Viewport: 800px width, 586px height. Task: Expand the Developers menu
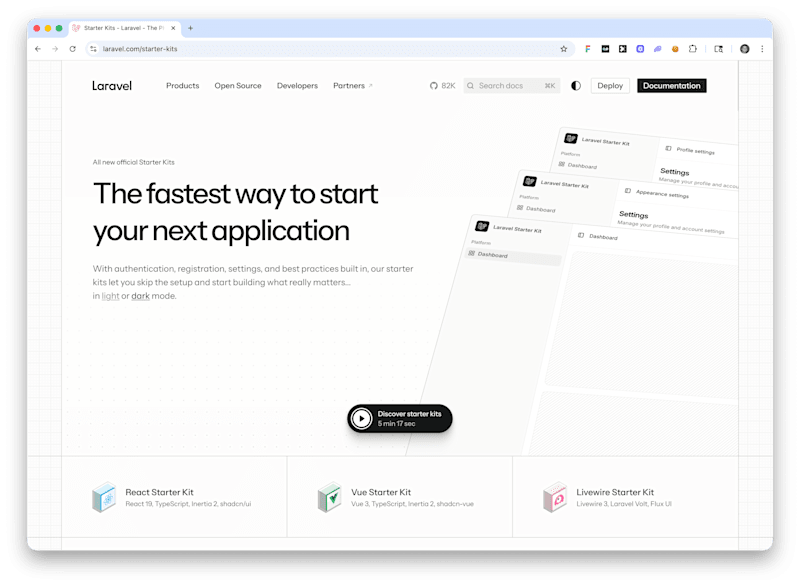point(297,86)
